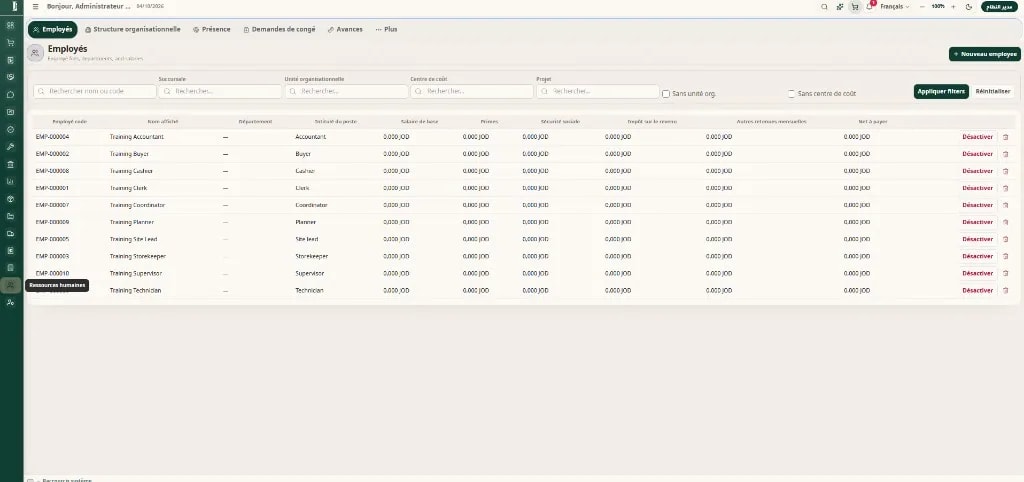Open the hamburger menu in the top bar
The width and height of the screenshot is (1024, 482).
click(x=35, y=7)
